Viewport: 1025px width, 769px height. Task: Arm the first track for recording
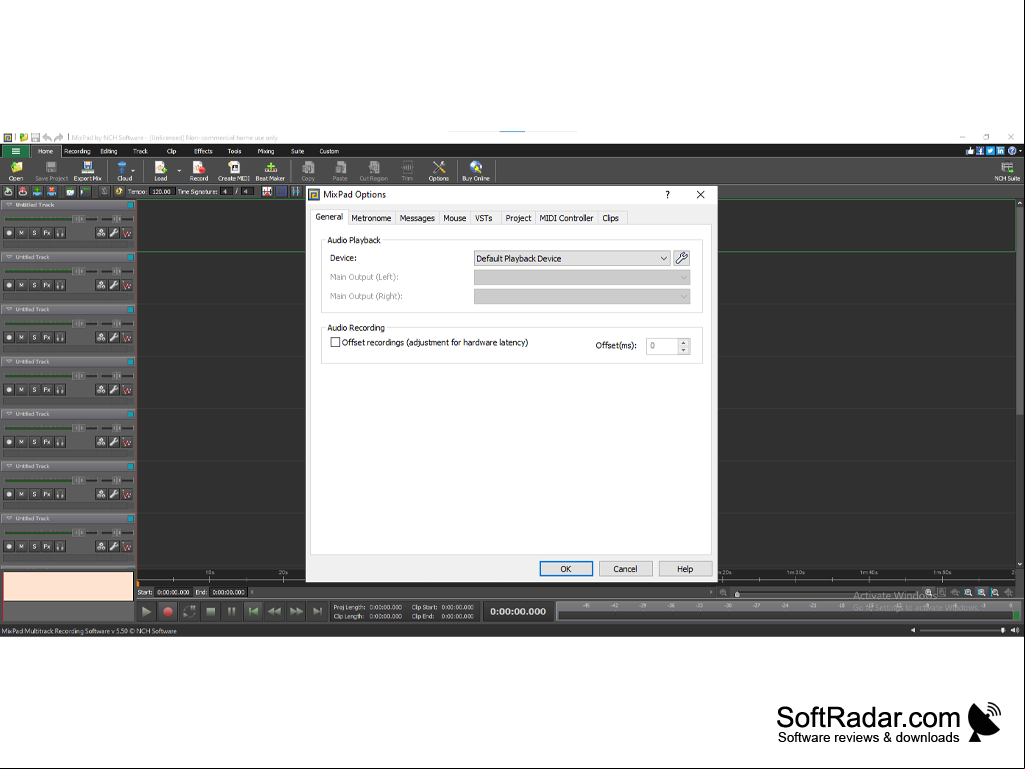click(9, 233)
